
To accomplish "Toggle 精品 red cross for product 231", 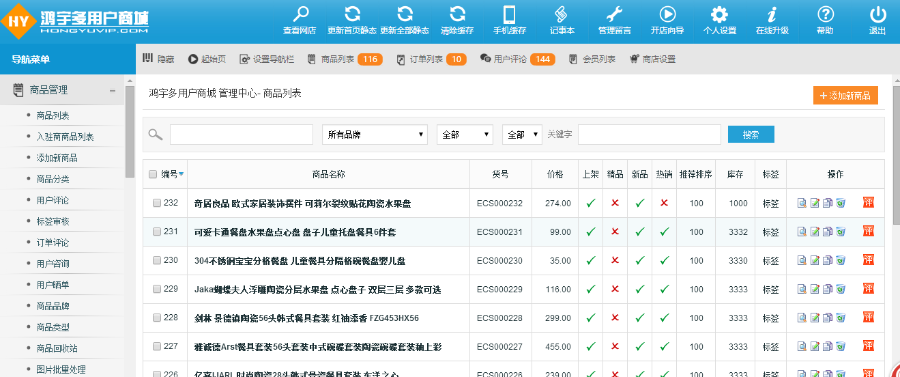I will (615, 232).
